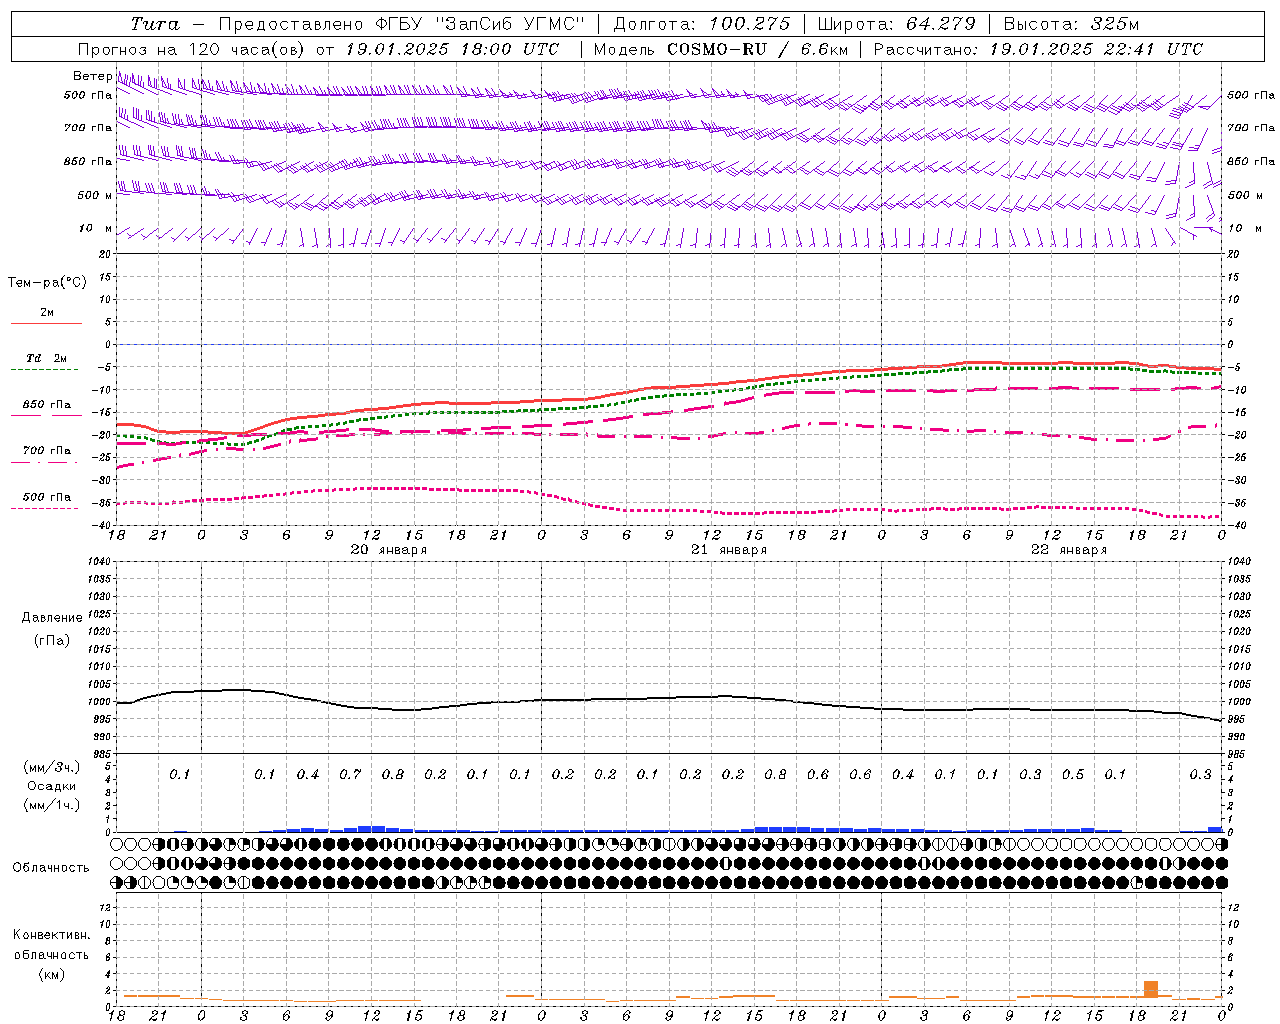Select the Облачность cloud cover label

tap(51, 867)
